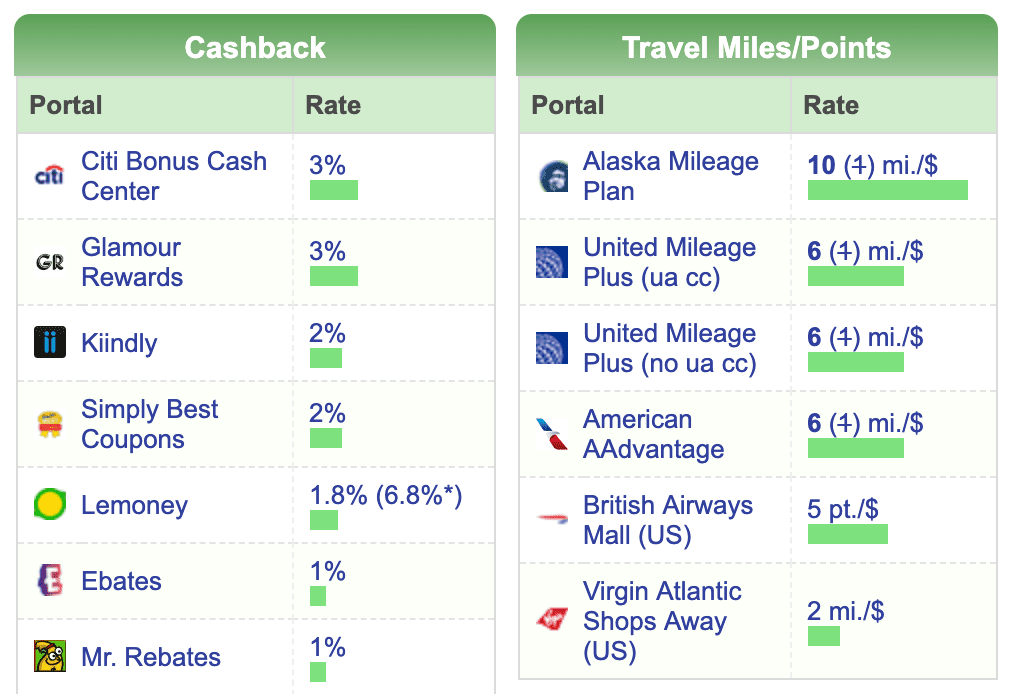
Task: Click the green bar under Virgin Atlantic rate
Action: 823,636
